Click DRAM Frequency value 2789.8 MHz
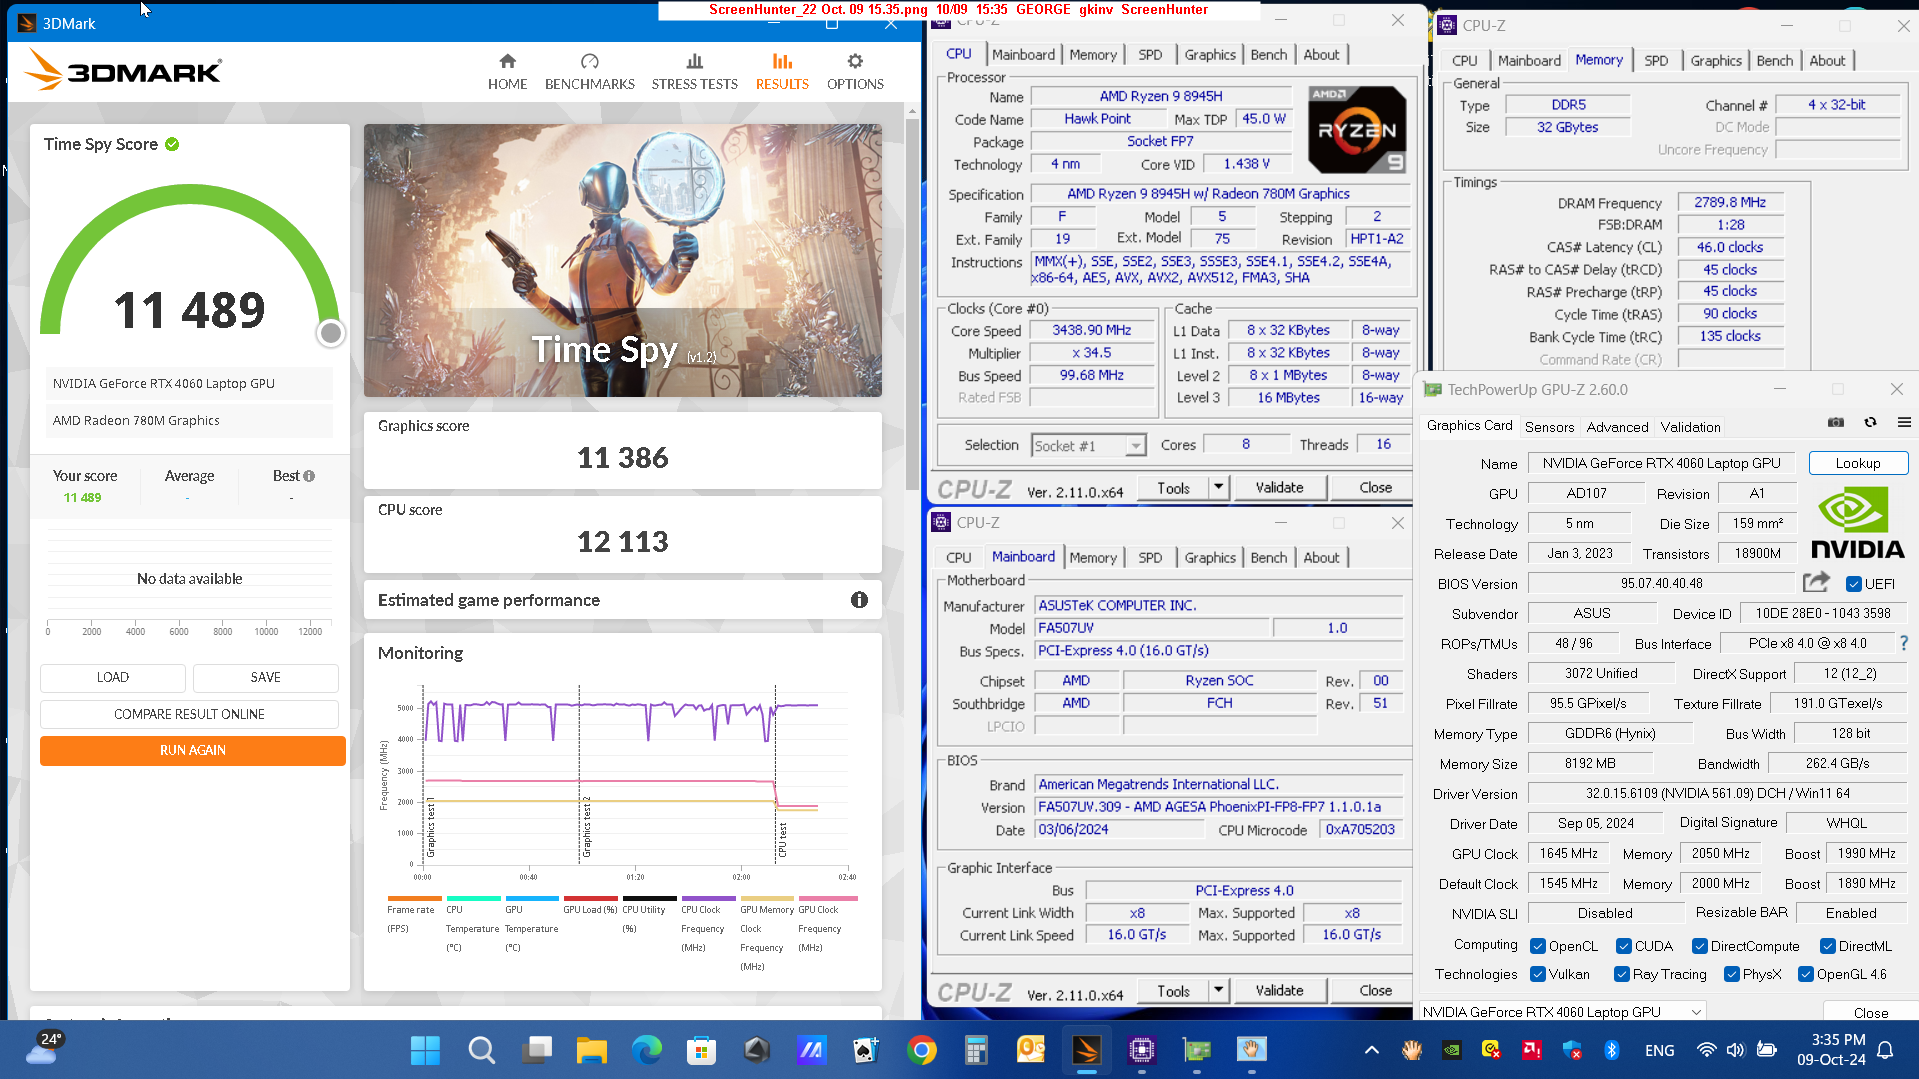This screenshot has width=1919, height=1079. [1730, 202]
